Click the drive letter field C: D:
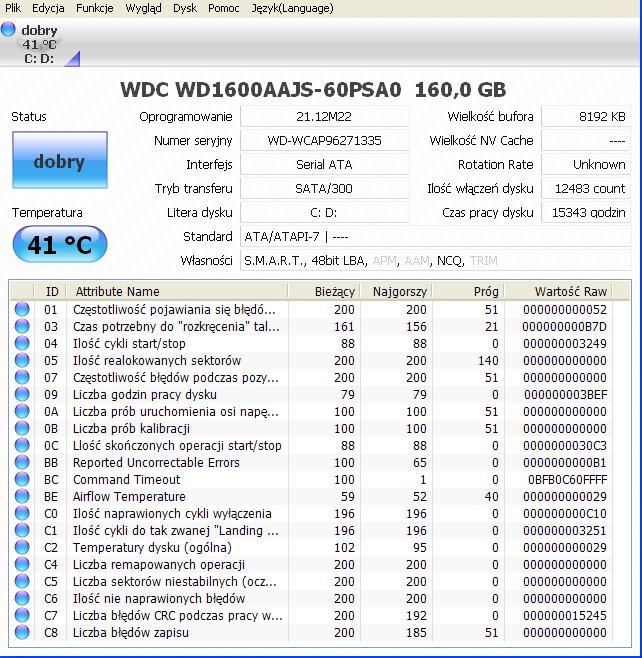642x658 pixels. 324,212
